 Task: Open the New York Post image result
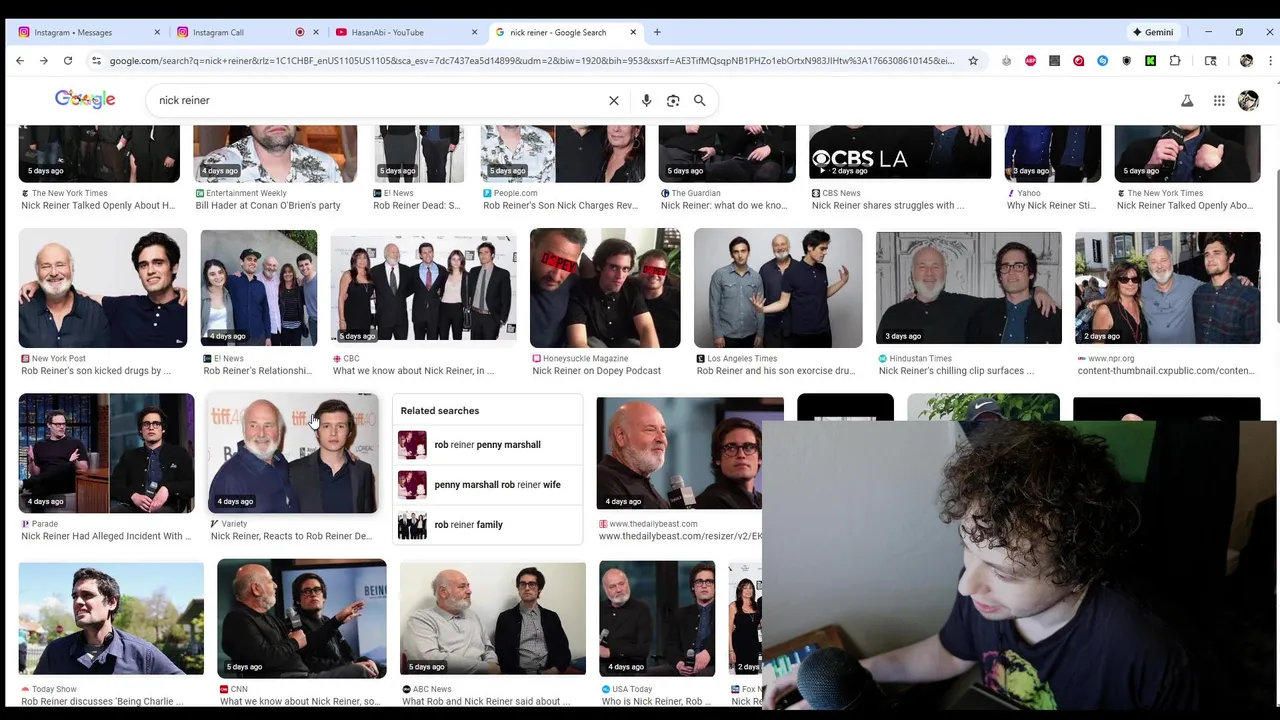(x=103, y=288)
